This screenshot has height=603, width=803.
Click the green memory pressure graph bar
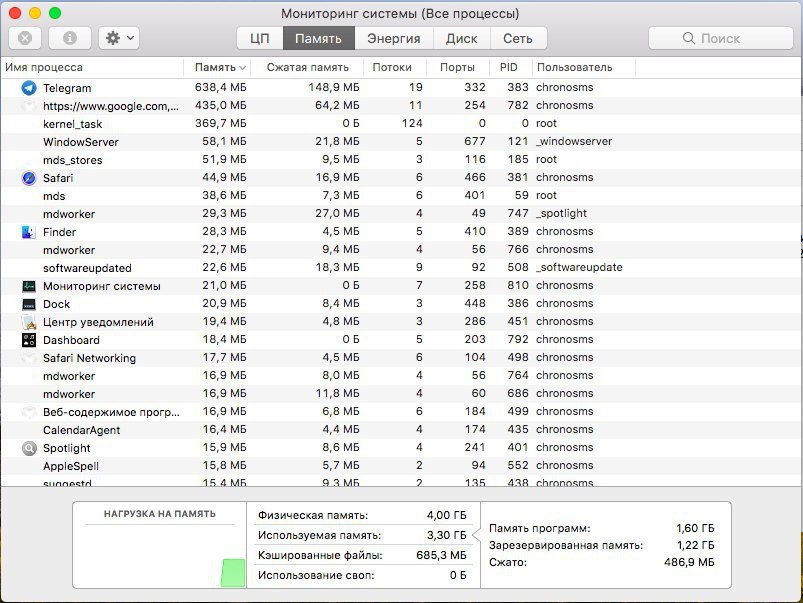(x=233, y=573)
